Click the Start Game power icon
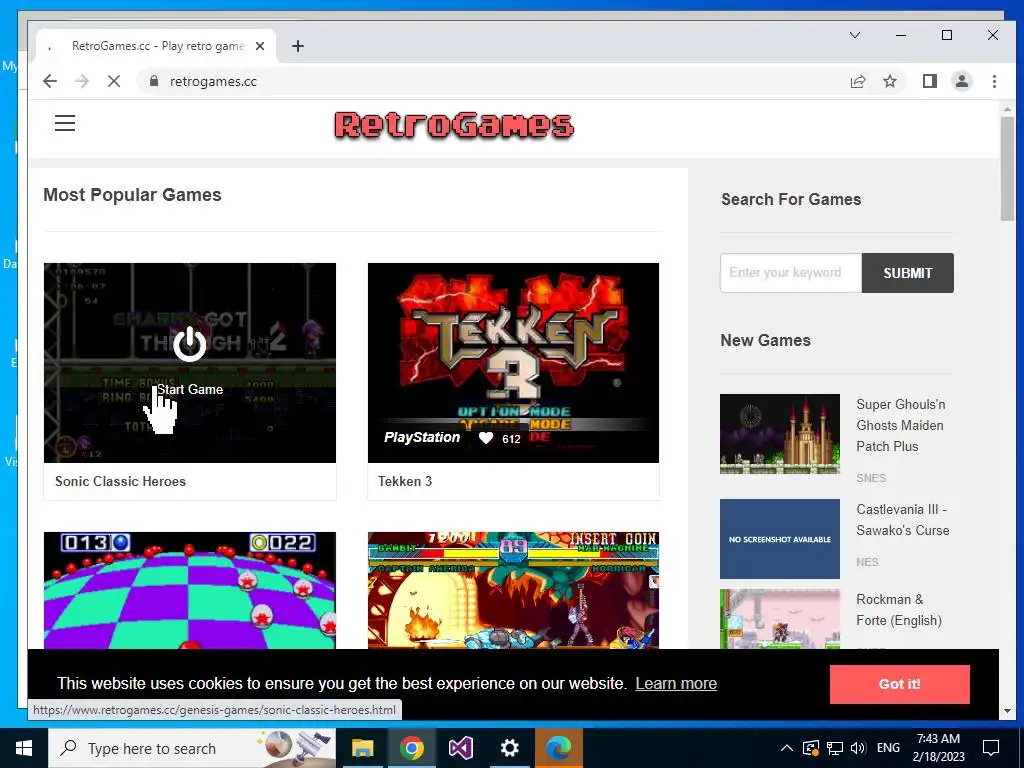 point(189,344)
